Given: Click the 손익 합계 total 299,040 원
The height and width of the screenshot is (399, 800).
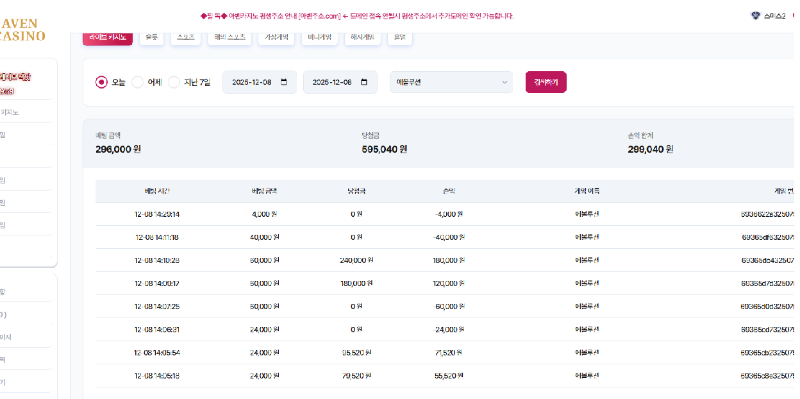Looking at the screenshot, I should 651,149.
